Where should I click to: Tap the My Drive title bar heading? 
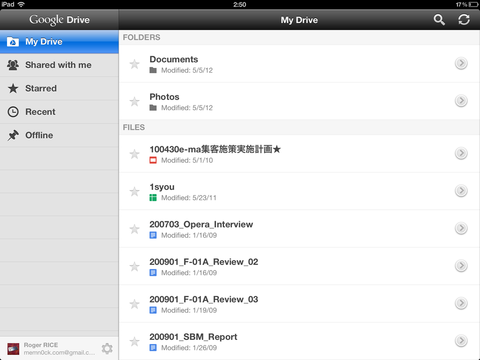tap(299, 20)
